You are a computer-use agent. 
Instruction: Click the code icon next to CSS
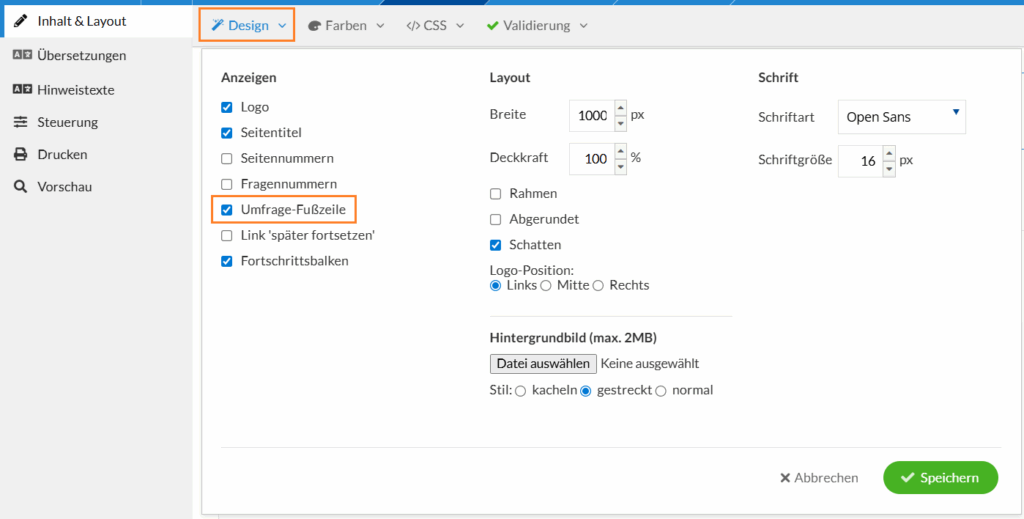[412, 26]
